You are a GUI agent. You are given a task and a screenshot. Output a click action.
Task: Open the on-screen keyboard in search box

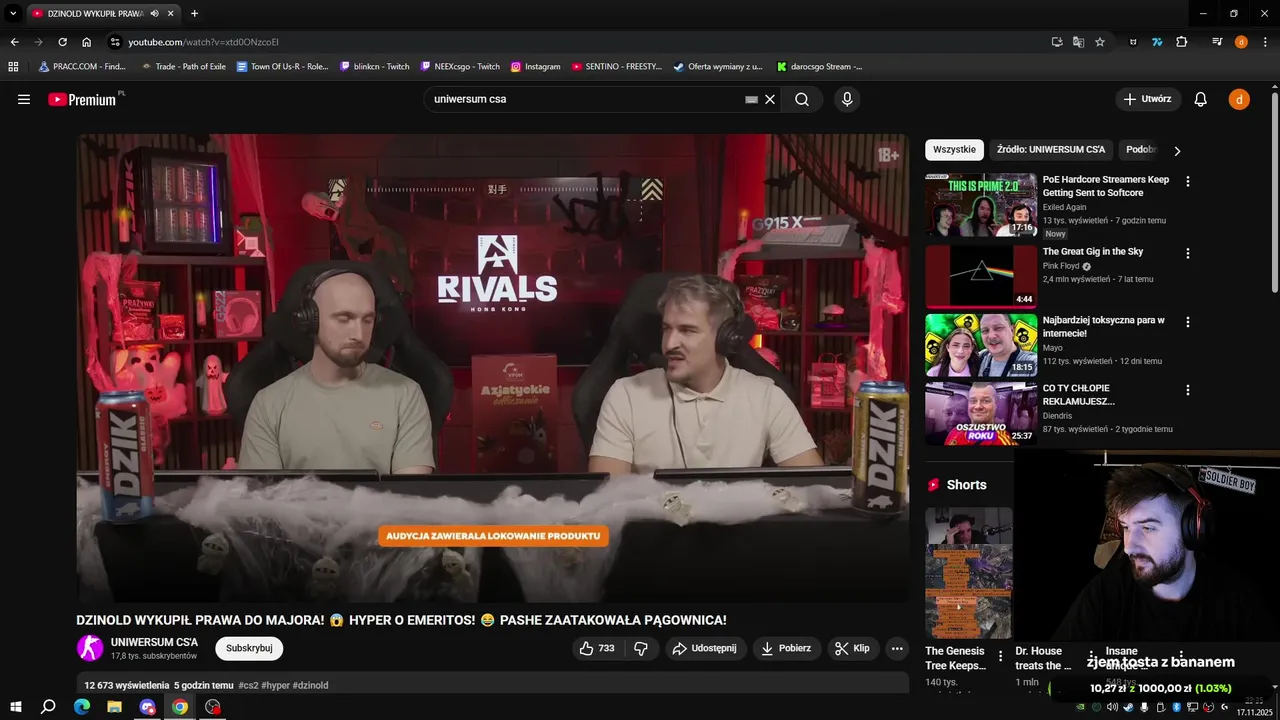751,99
